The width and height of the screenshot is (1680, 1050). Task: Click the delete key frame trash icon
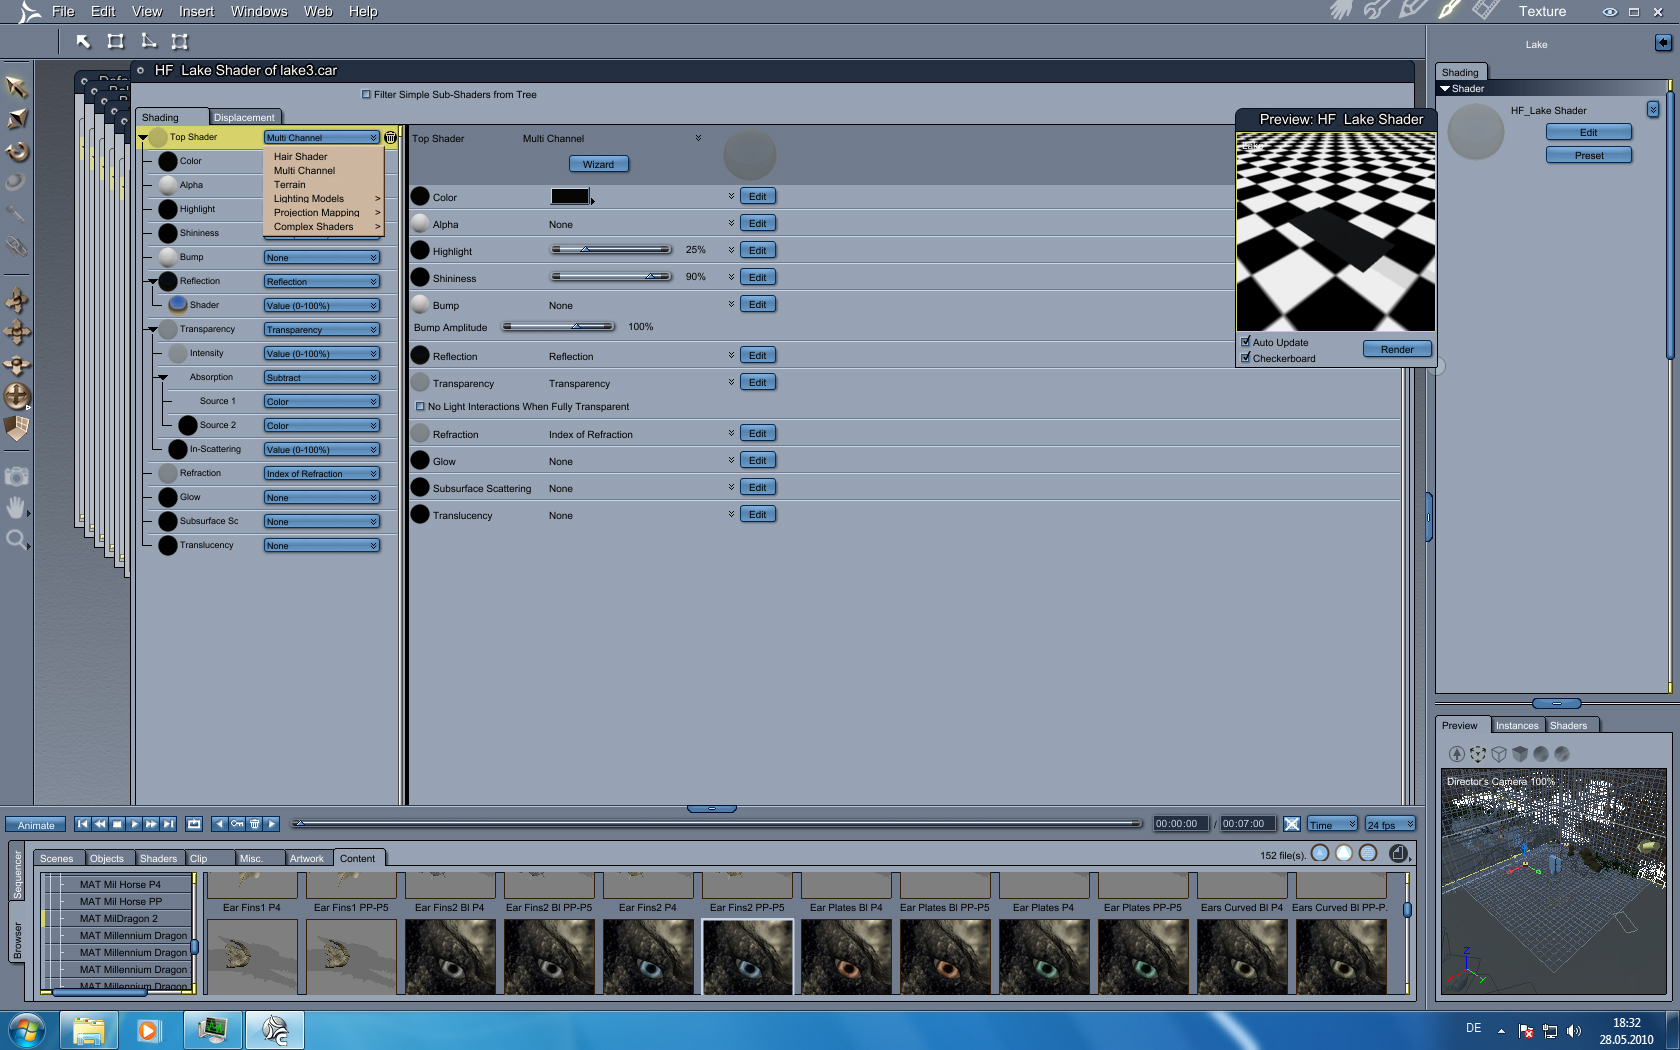click(x=255, y=824)
